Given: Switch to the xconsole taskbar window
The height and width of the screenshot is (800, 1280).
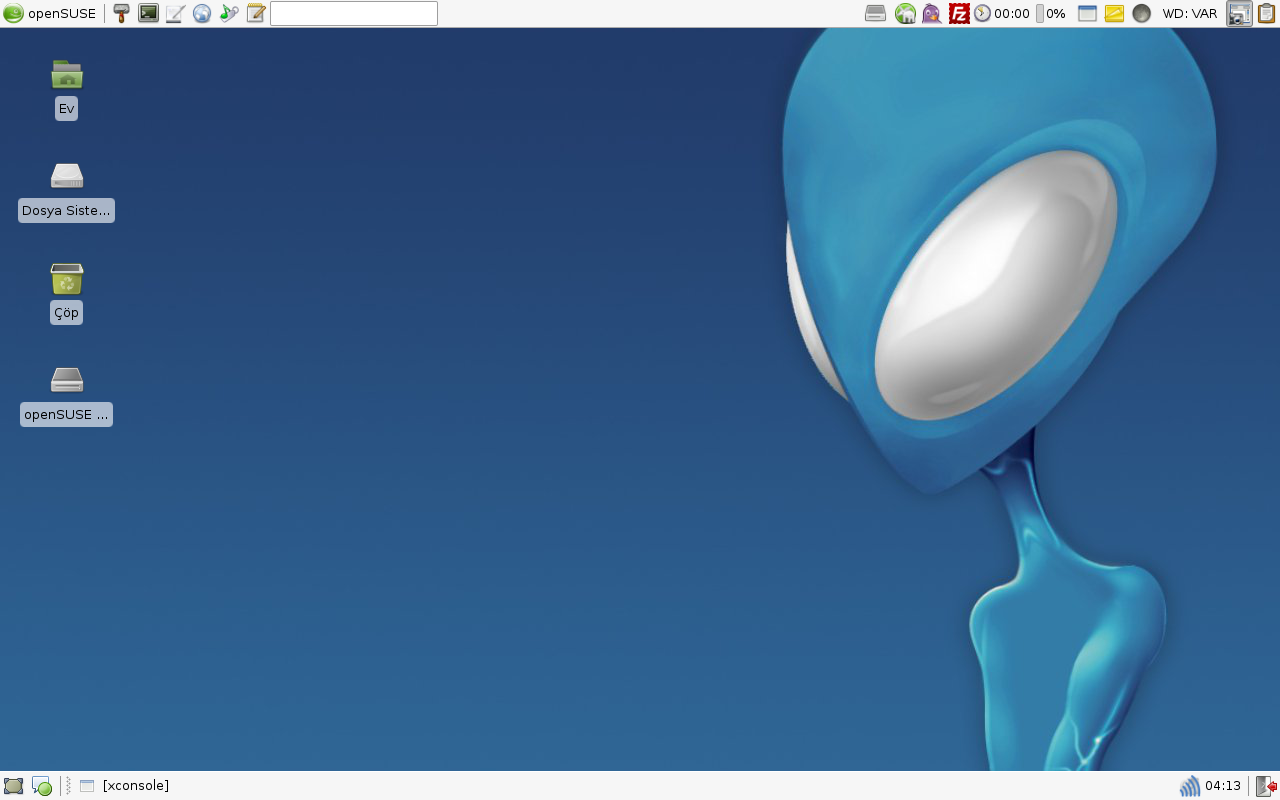Looking at the screenshot, I should 125,786.
